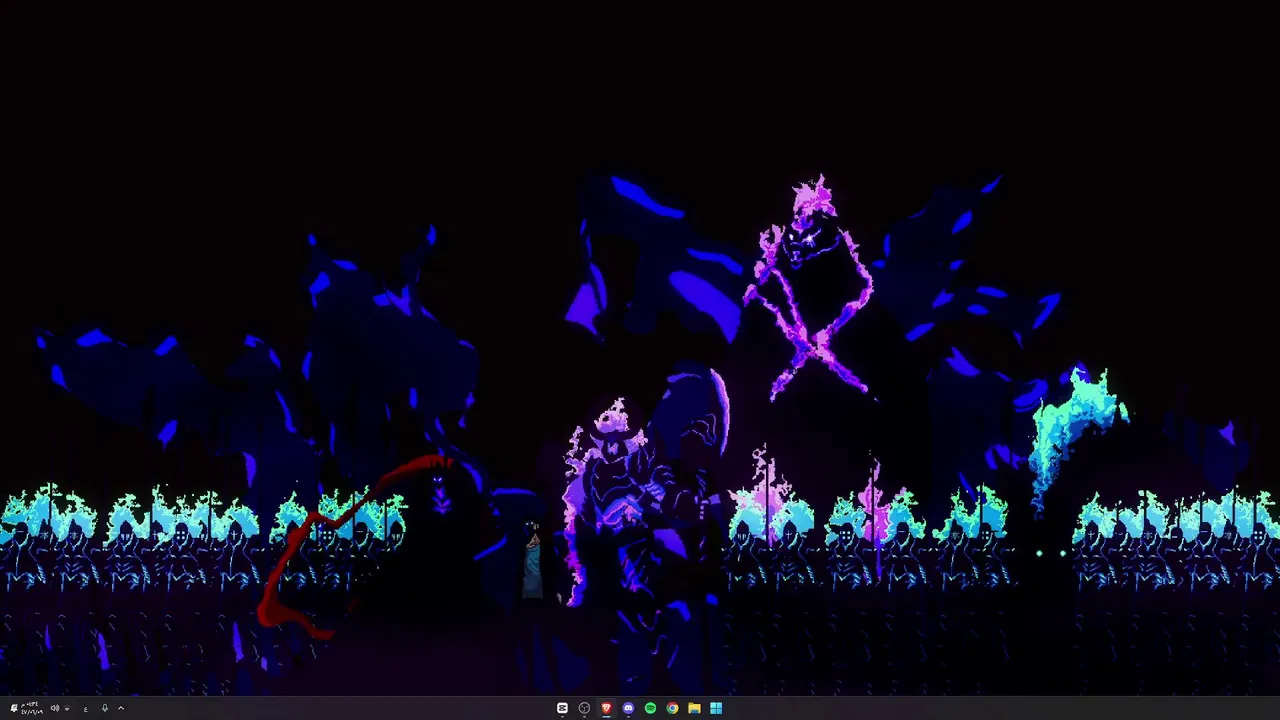This screenshot has height=720, width=1280.
Task: Open the volume control in system tray
Action: [55, 708]
